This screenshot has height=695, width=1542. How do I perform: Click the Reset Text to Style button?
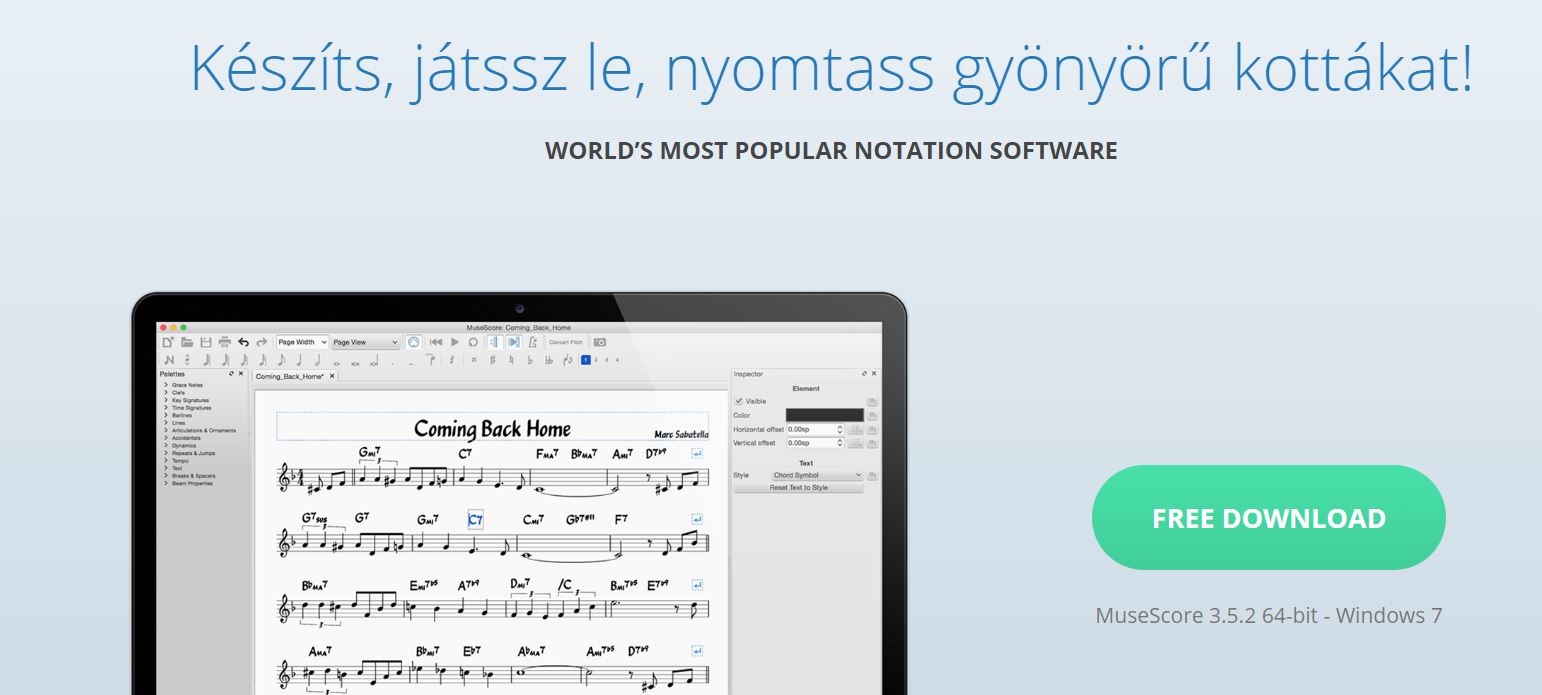point(798,488)
